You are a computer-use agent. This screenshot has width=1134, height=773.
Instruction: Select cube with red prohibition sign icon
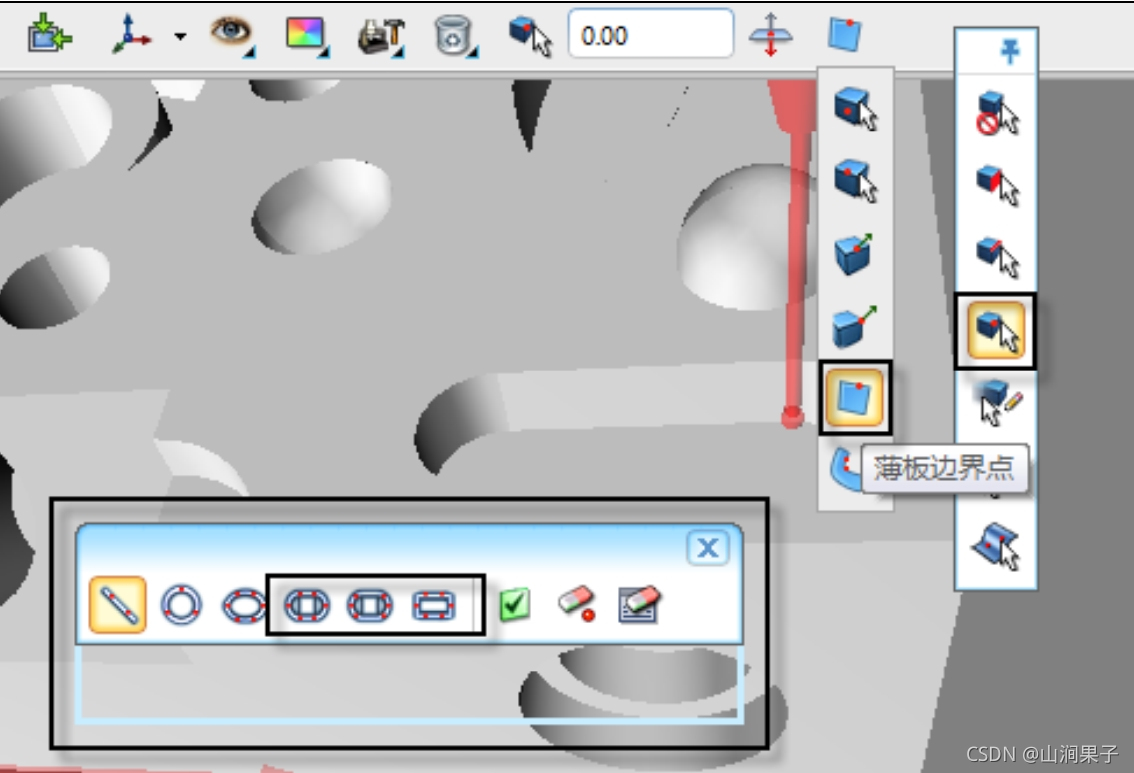click(x=997, y=113)
